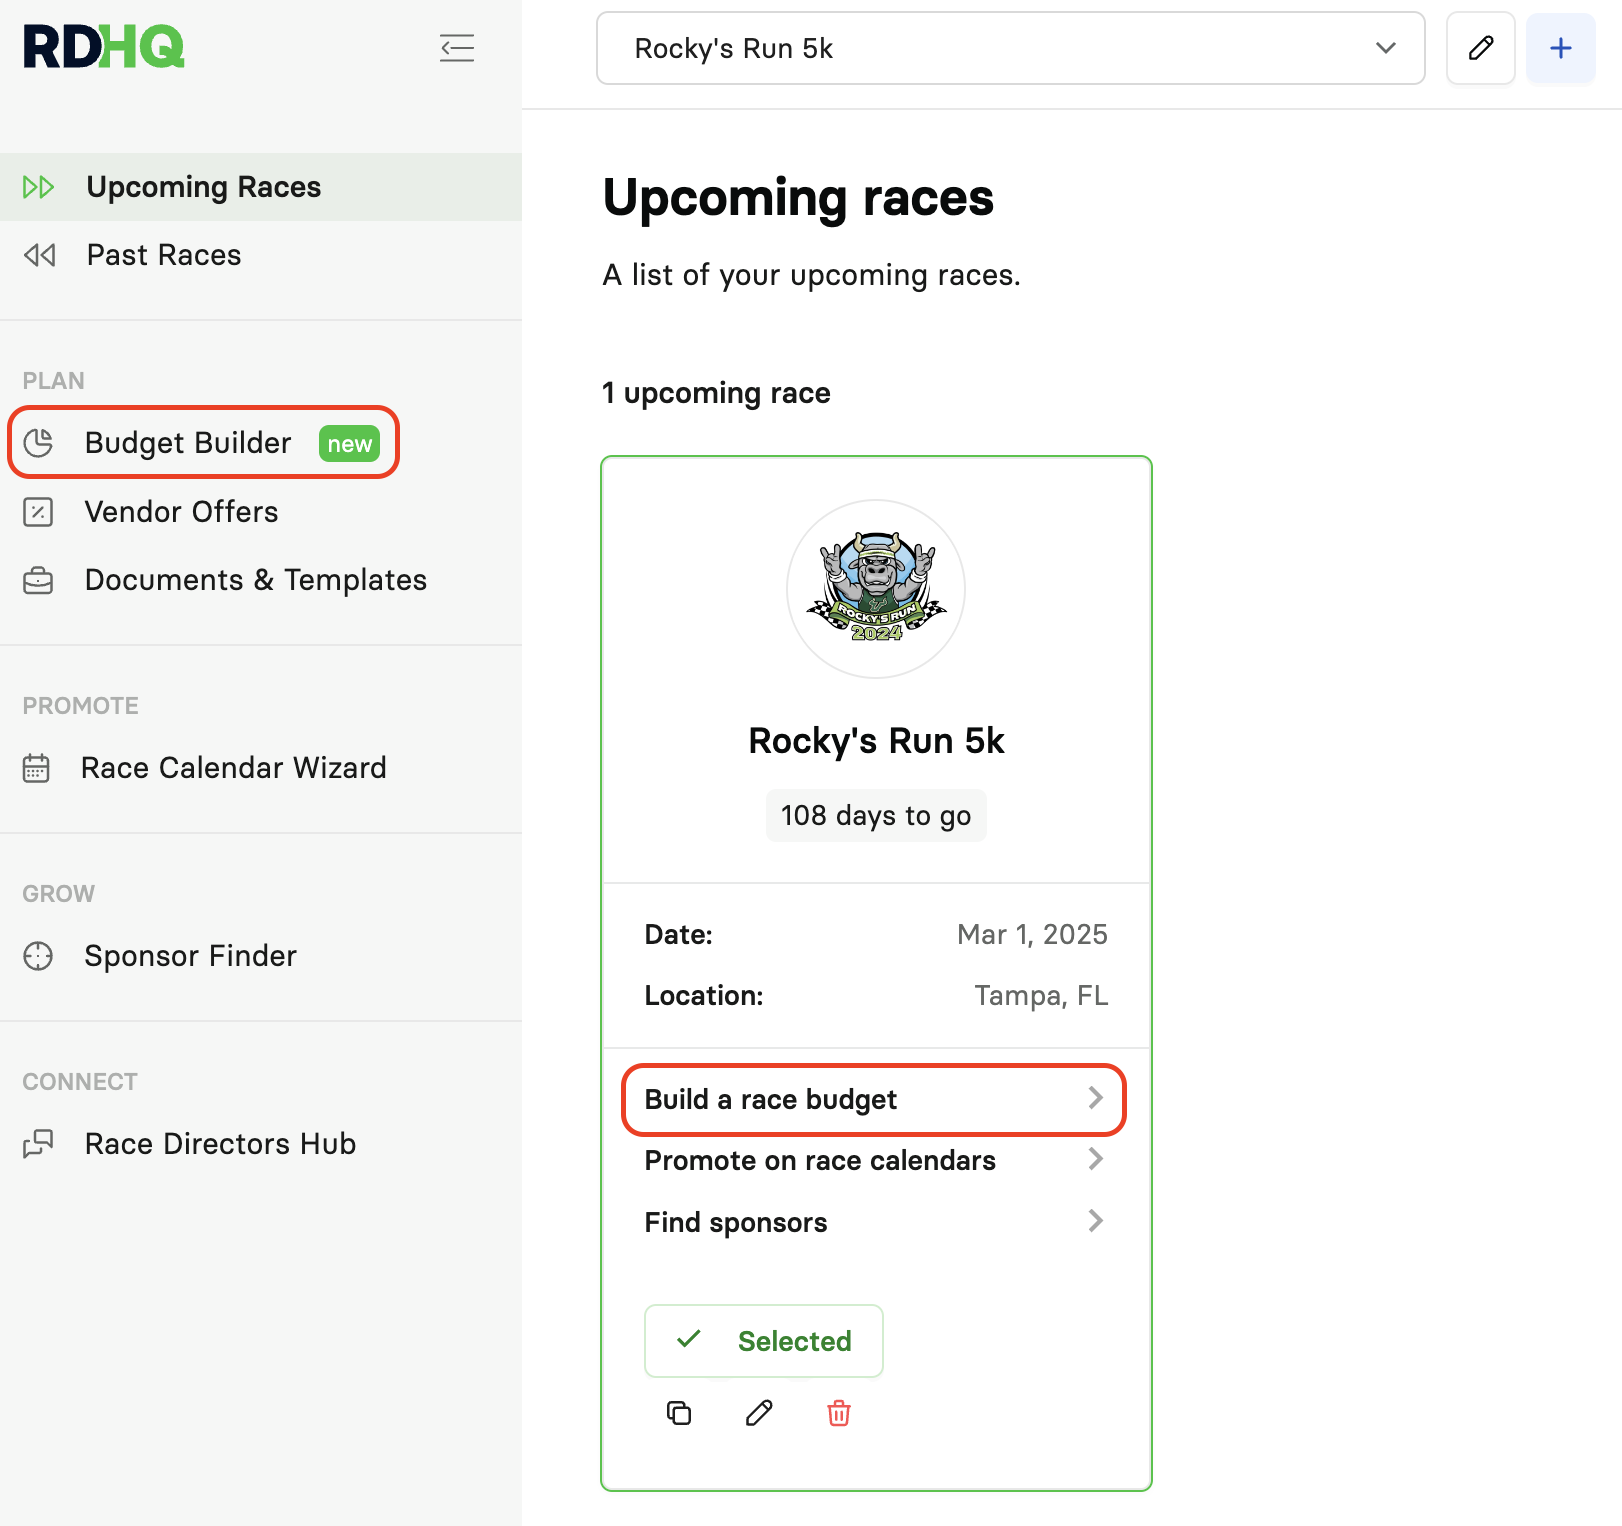Click the duplicate race icon on card

(x=679, y=1413)
